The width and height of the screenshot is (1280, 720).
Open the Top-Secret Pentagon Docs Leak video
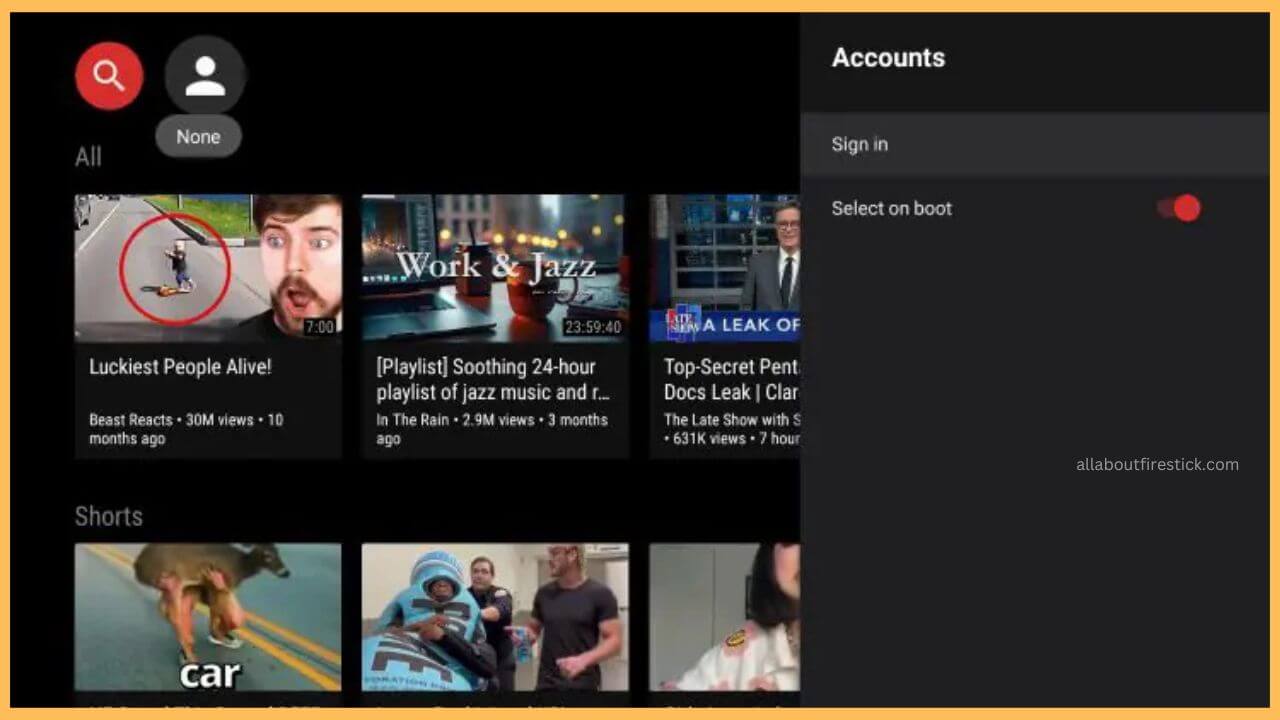727,268
